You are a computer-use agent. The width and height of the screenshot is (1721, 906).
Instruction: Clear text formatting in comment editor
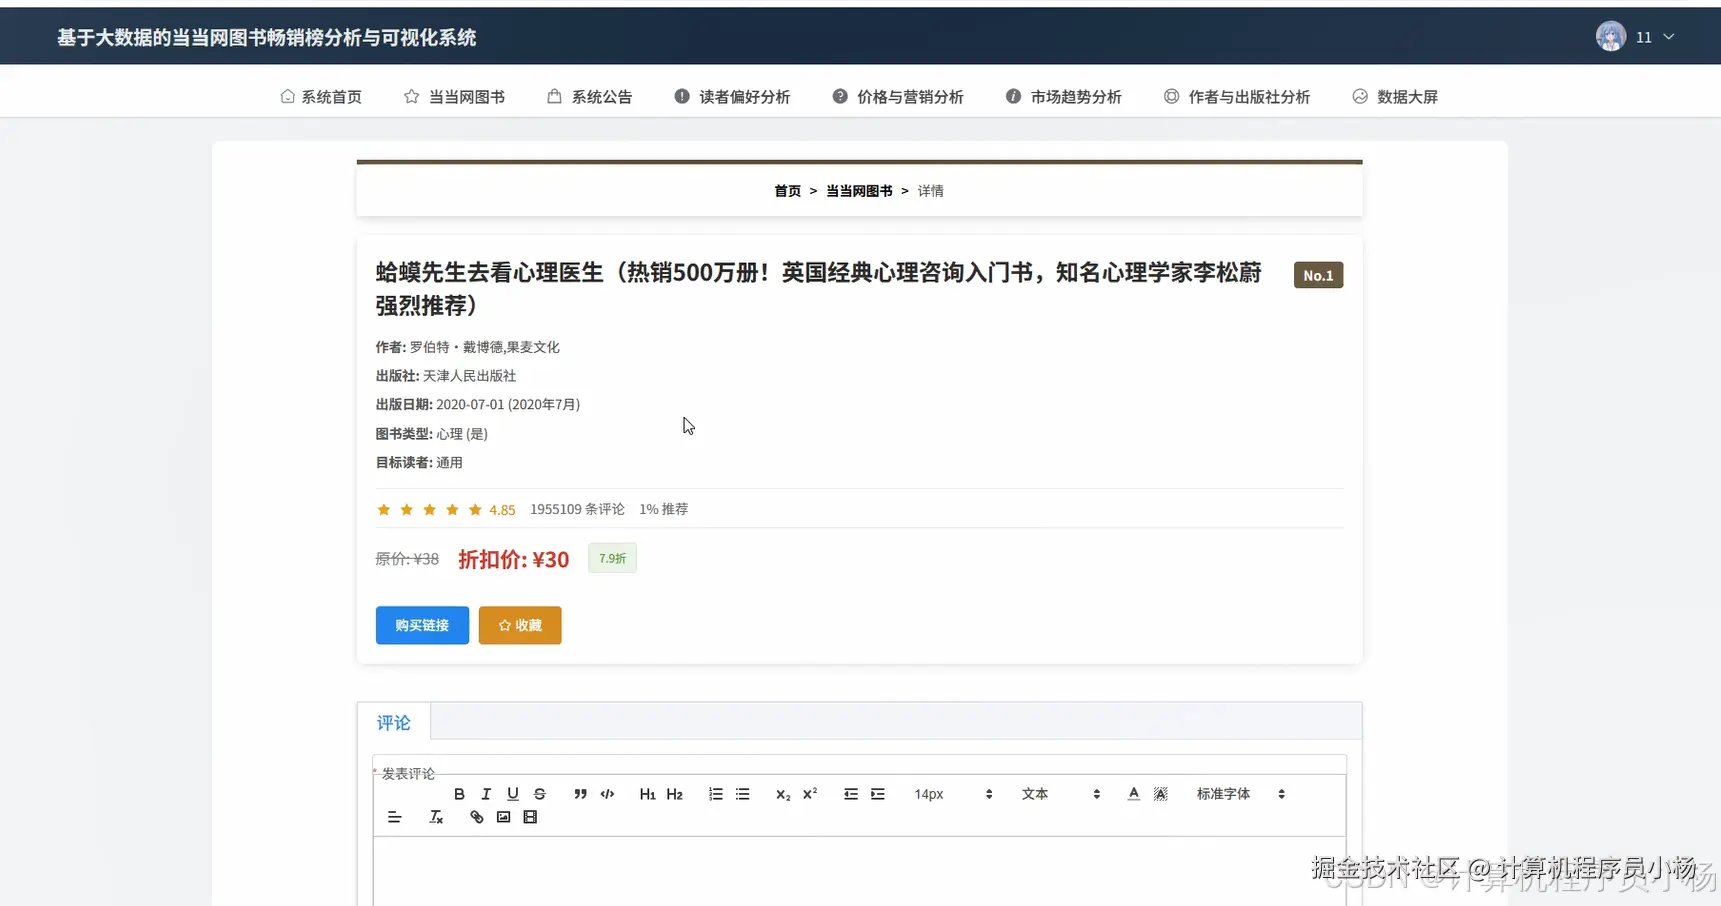(436, 817)
